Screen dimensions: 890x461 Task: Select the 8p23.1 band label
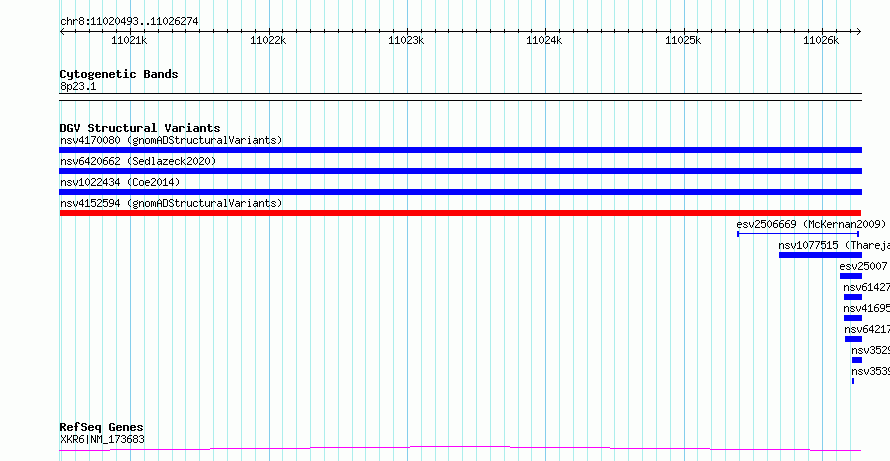coord(78,87)
